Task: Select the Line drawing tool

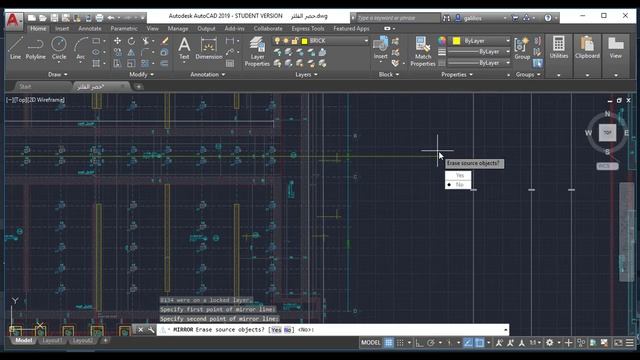Action: point(16,48)
